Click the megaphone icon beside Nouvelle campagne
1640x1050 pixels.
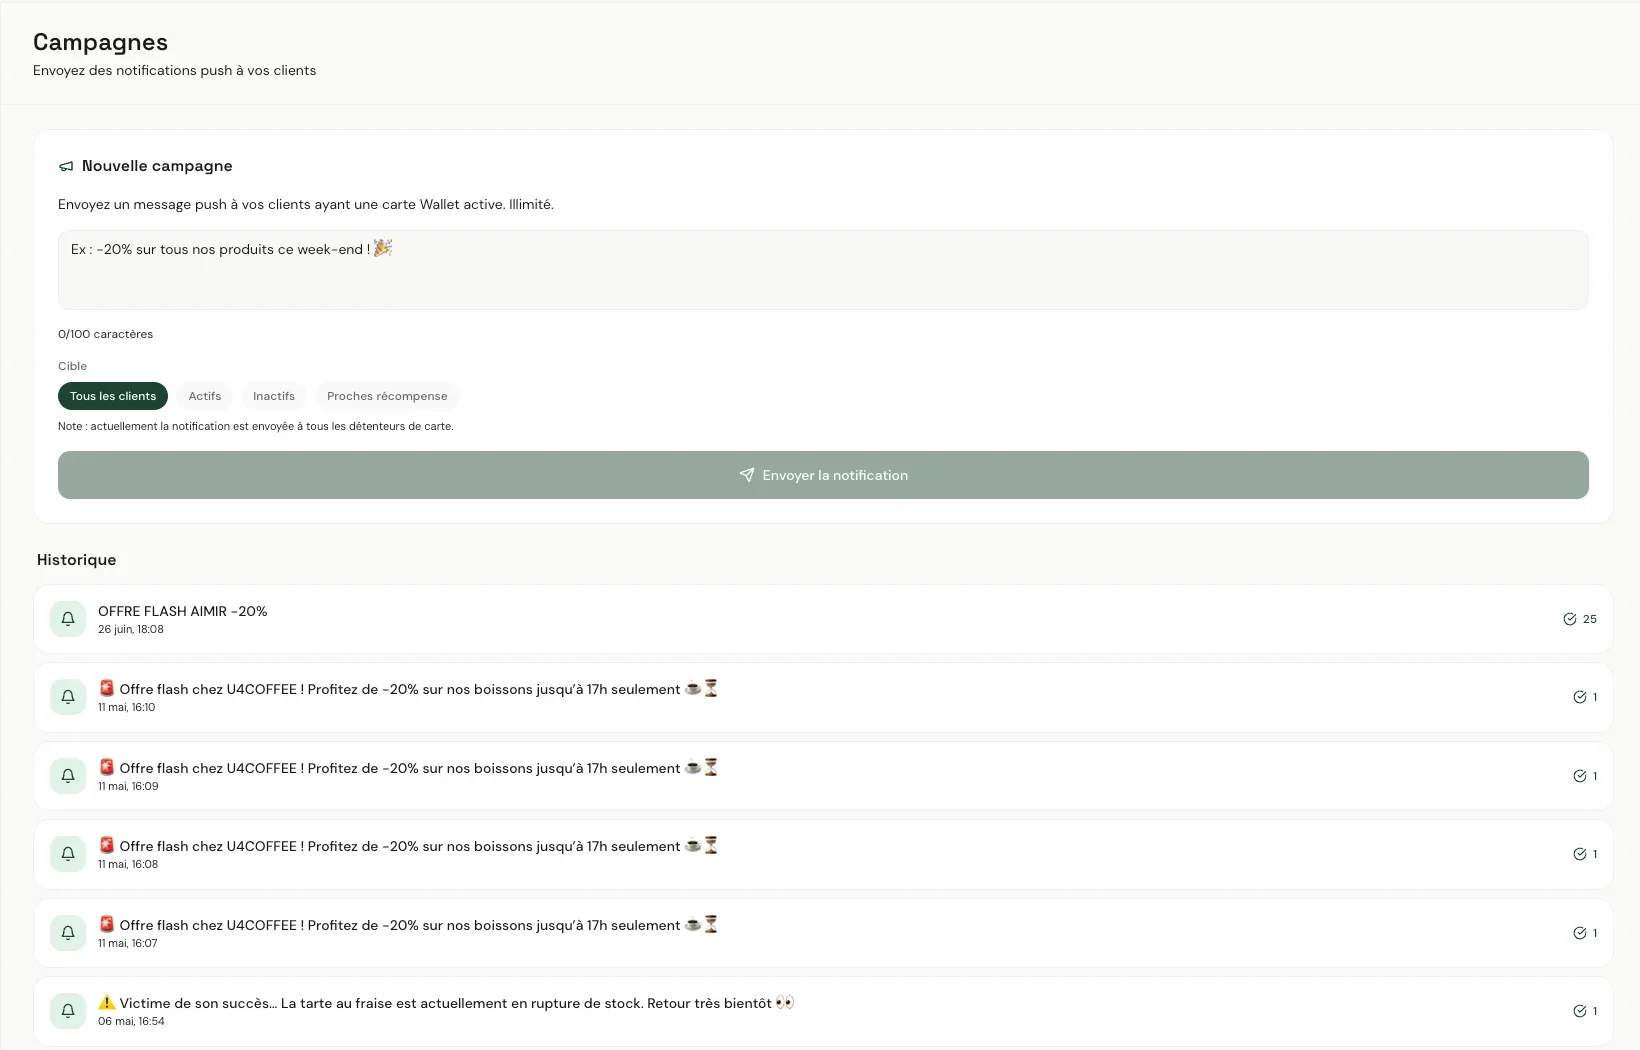[x=66, y=166]
